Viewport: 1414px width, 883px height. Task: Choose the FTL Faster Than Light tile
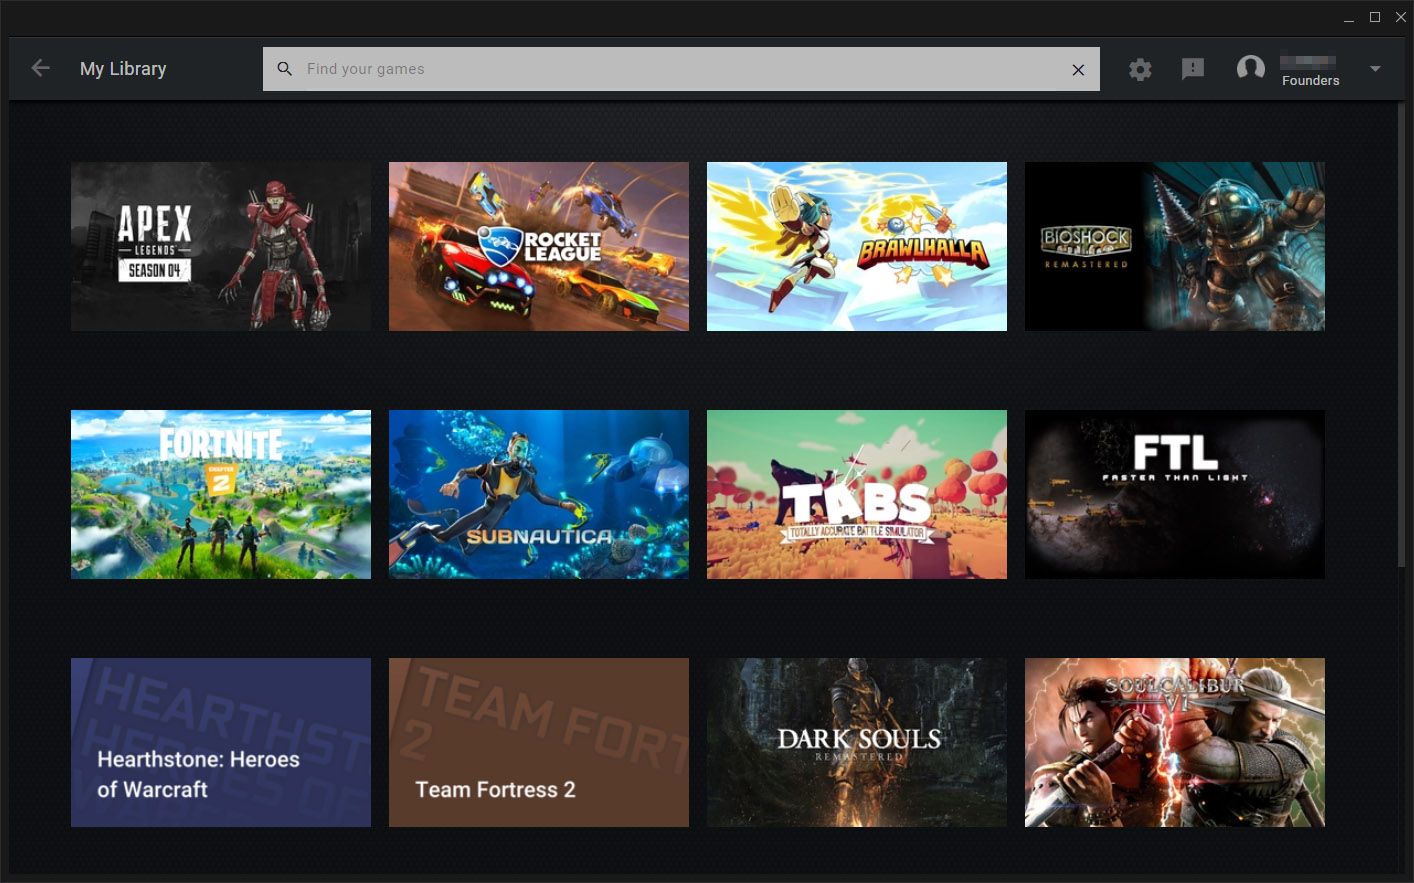click(x=1175, y=494)
